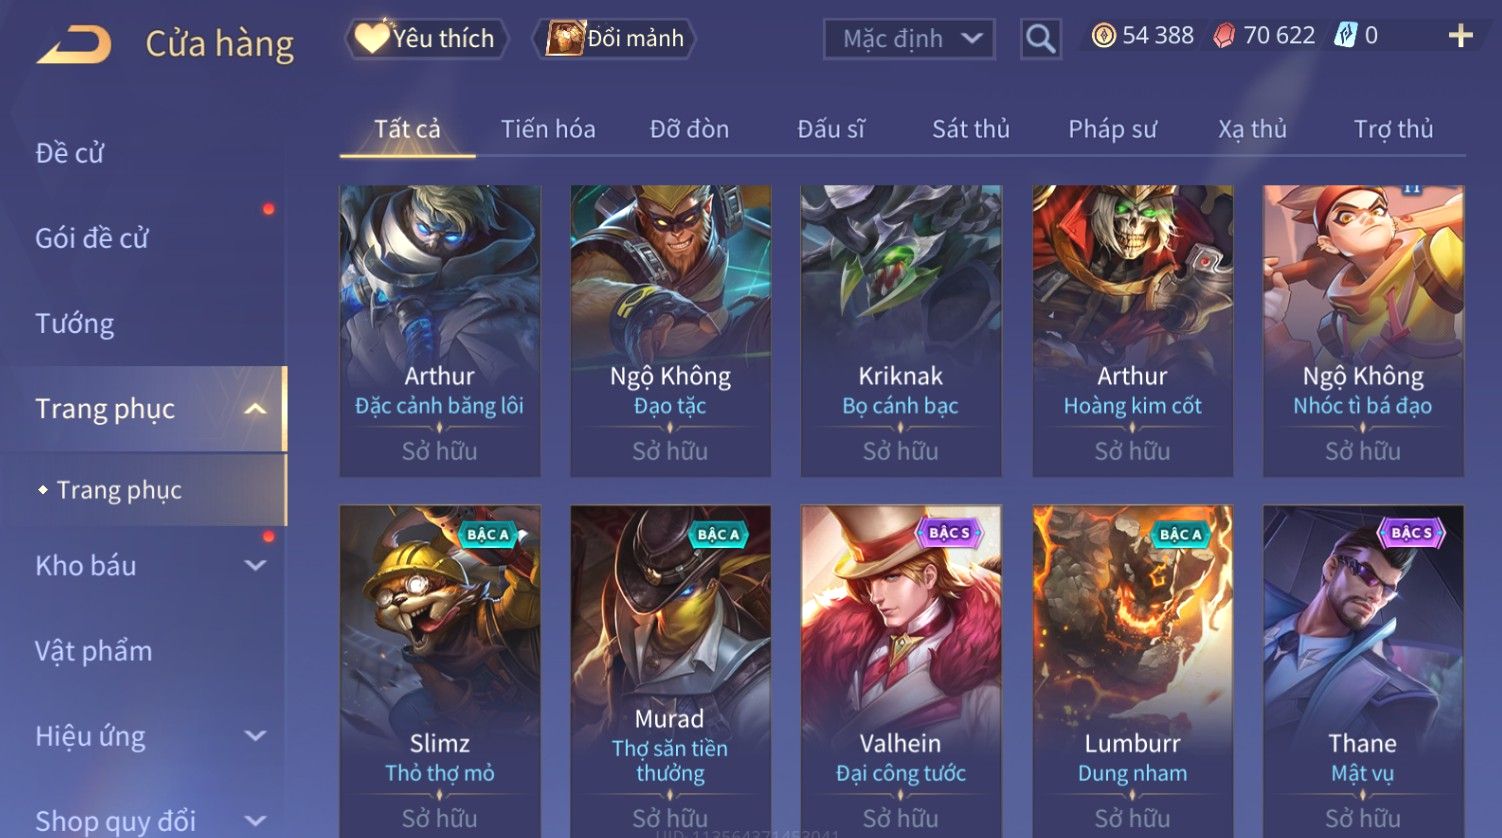This screenshot has height=838, width=1502.
Task: Open Vật phẩm in the sidebar
Action: coord(94,651)
